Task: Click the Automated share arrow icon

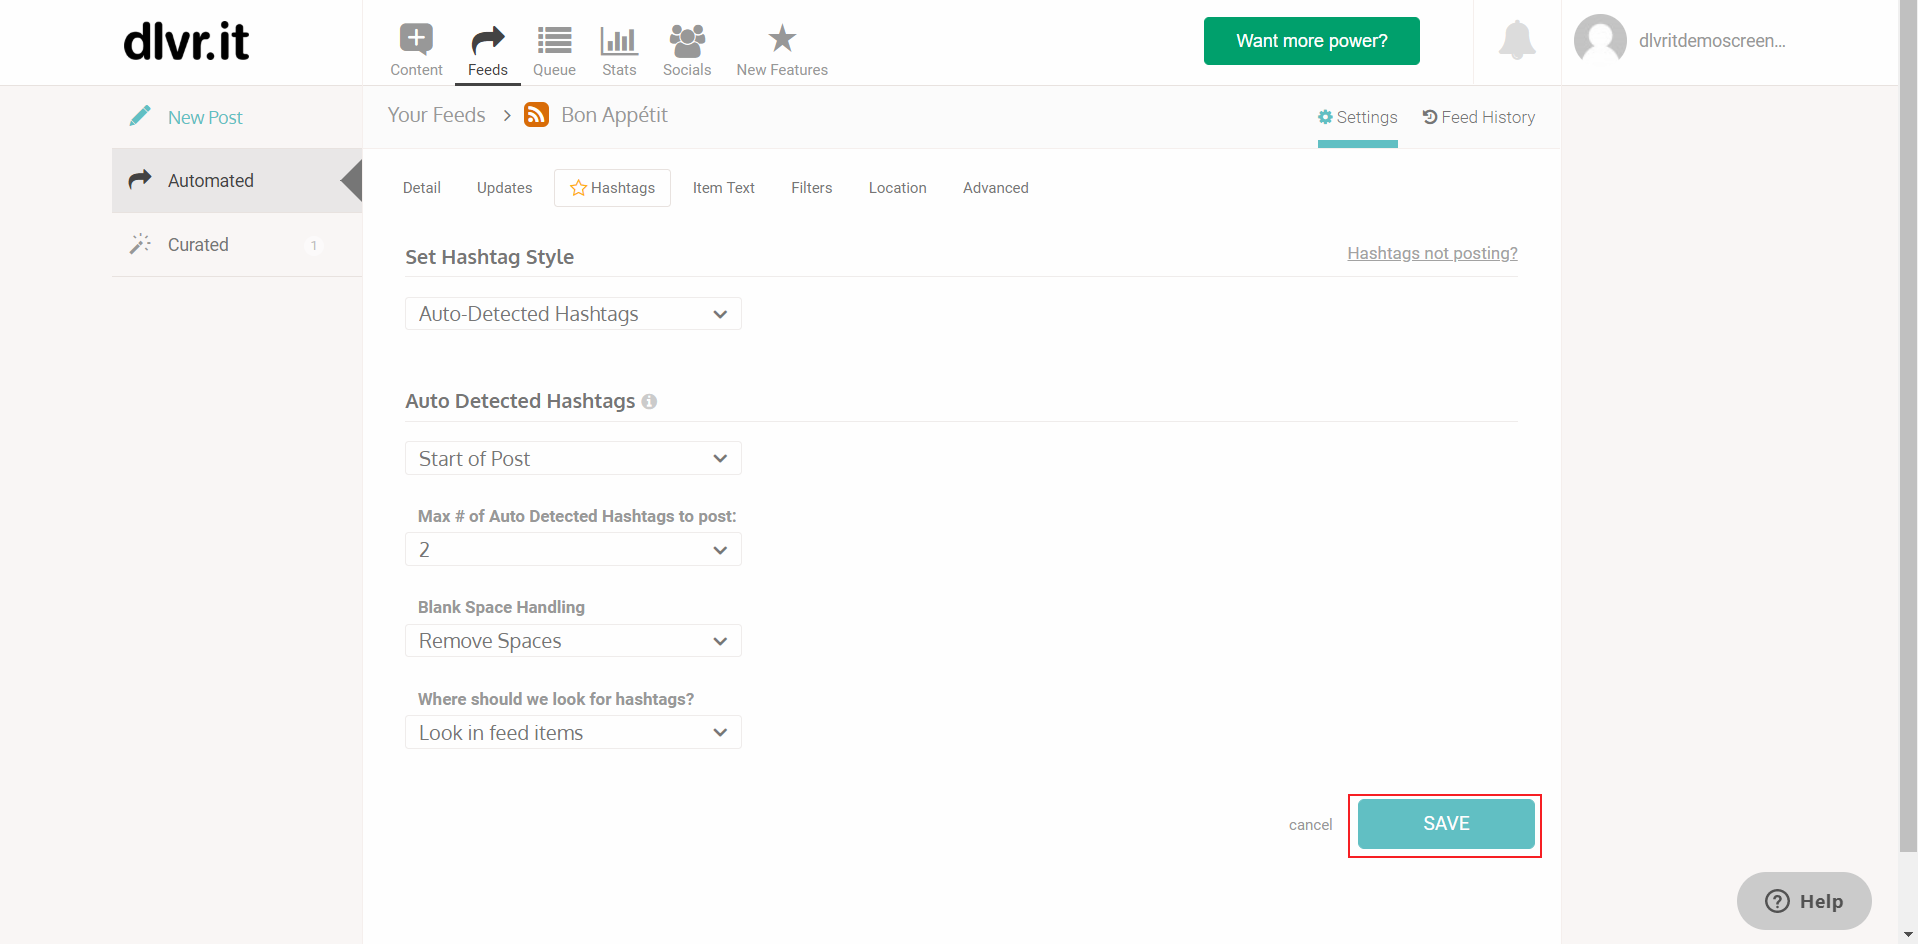Action: click(x=140, y=179)
